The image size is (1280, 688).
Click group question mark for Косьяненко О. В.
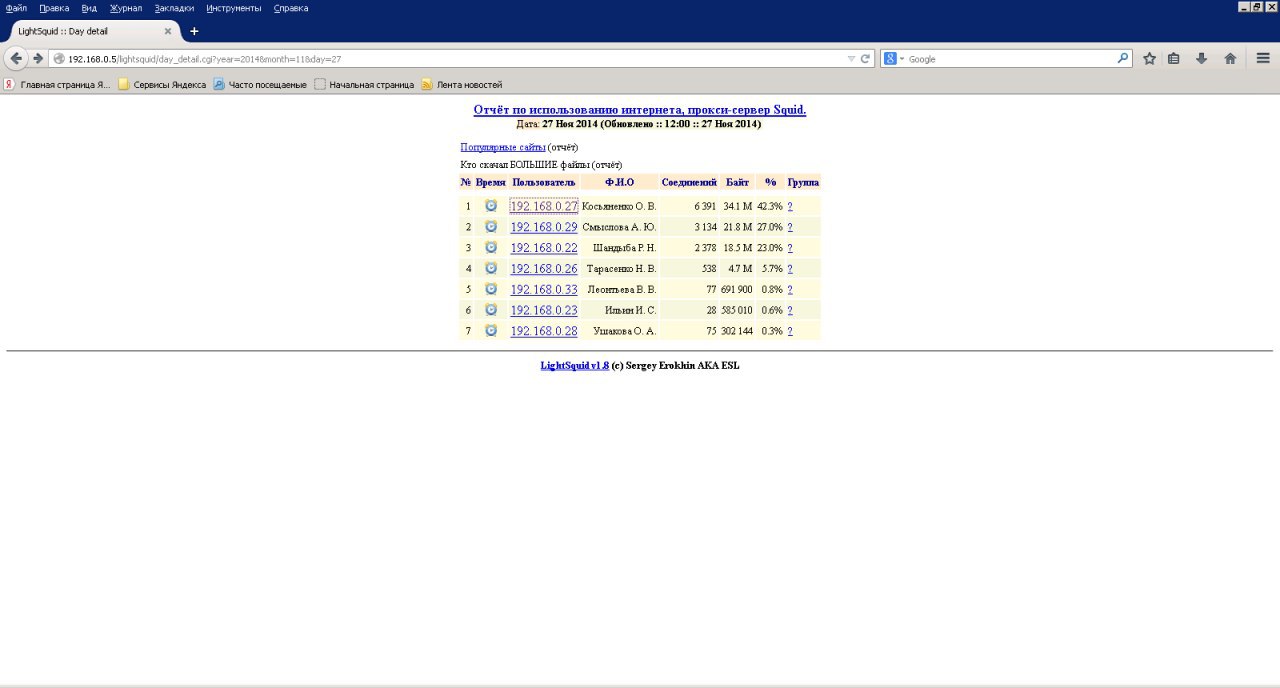point(790,206)
